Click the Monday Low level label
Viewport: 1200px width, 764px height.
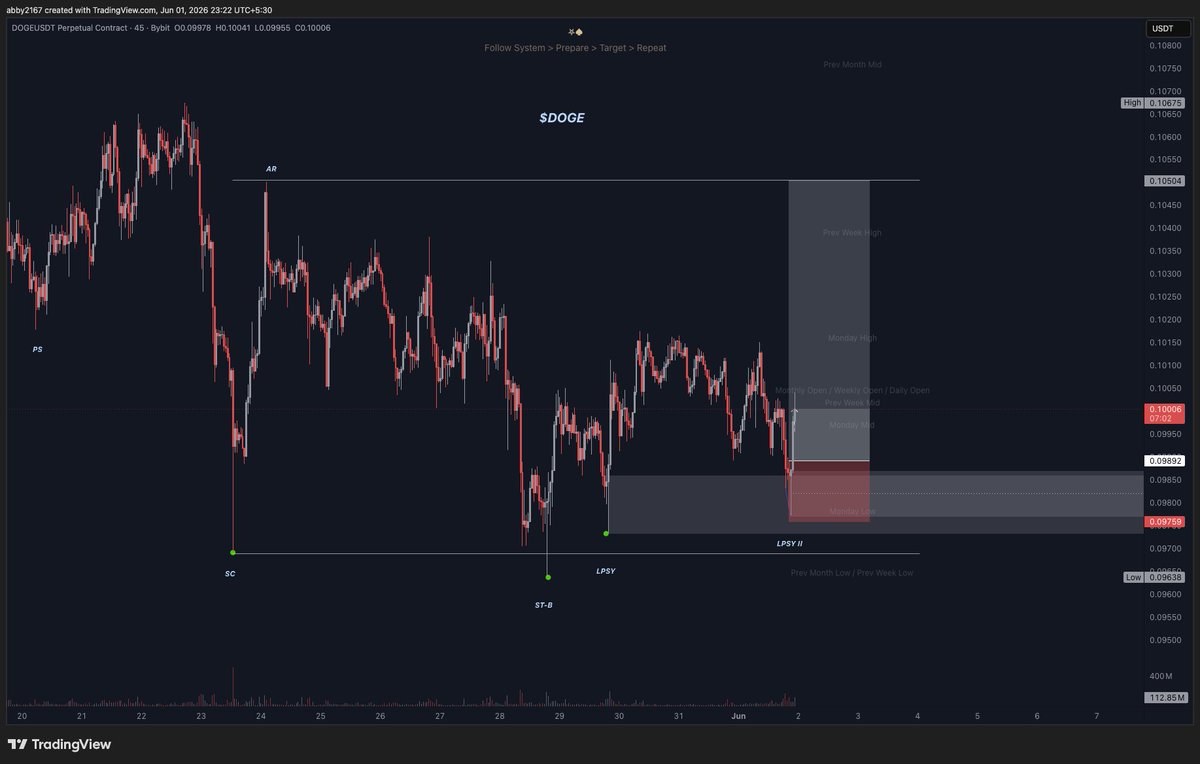(852, 512)
